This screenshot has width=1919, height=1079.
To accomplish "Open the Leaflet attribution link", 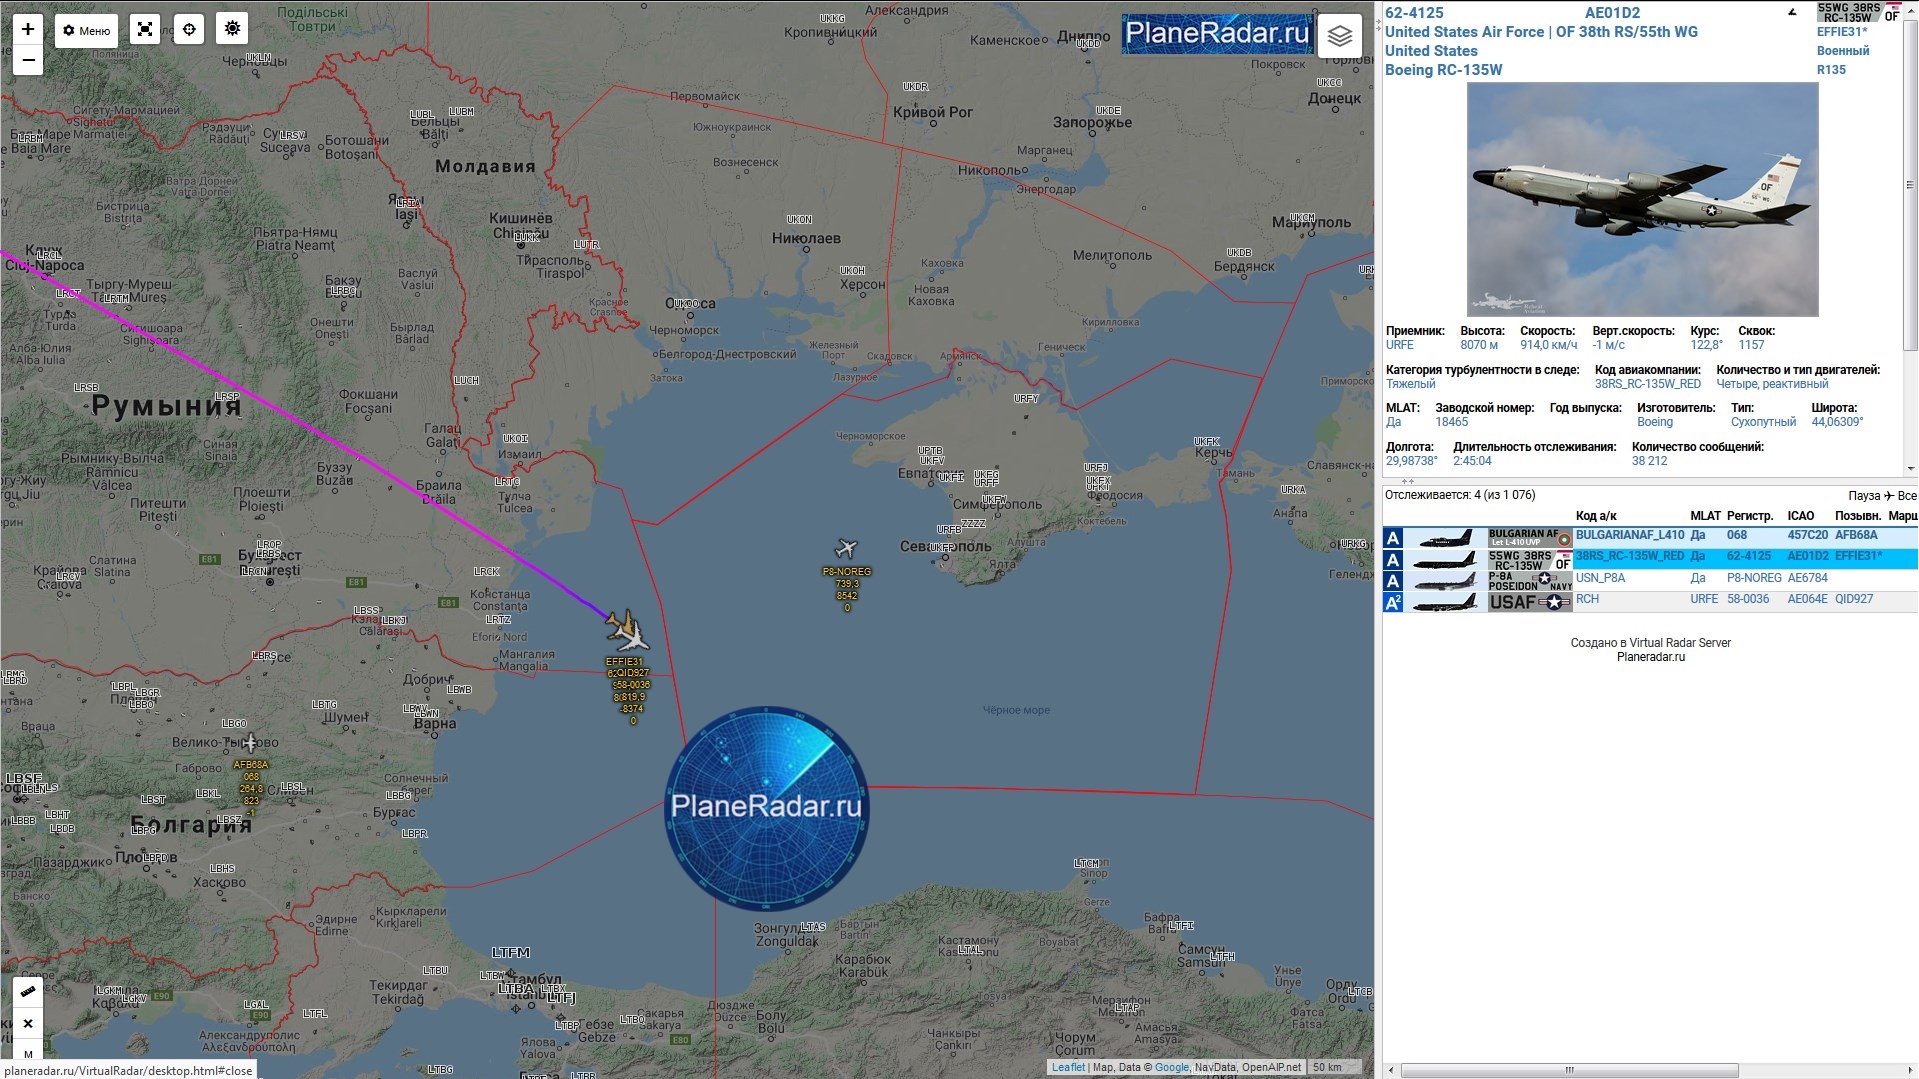I will click(1068, 1067).
